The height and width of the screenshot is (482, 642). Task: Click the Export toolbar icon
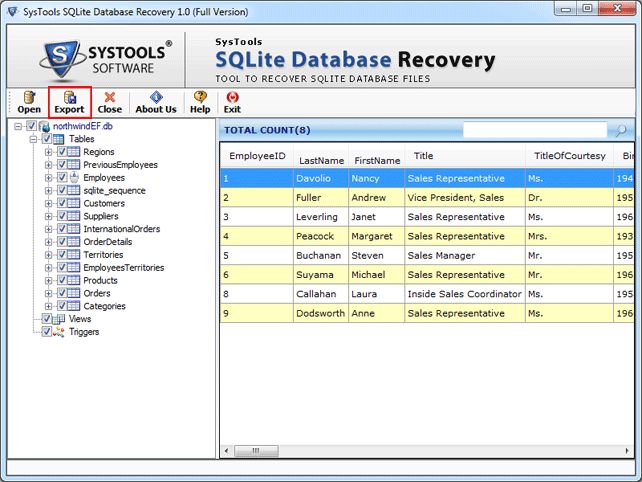click(69, 101)
